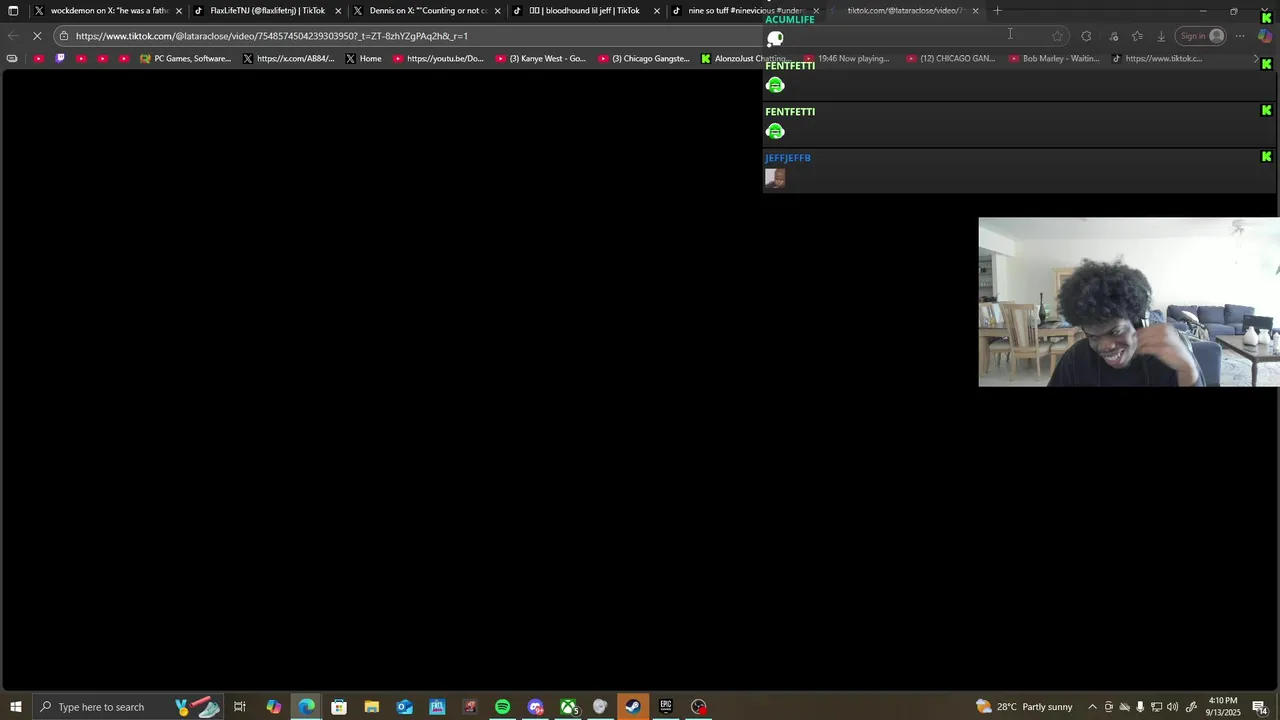The width and height of the screenshot is (1280, 720).
Task: Open a new tab with plus button
Action: 997,11
